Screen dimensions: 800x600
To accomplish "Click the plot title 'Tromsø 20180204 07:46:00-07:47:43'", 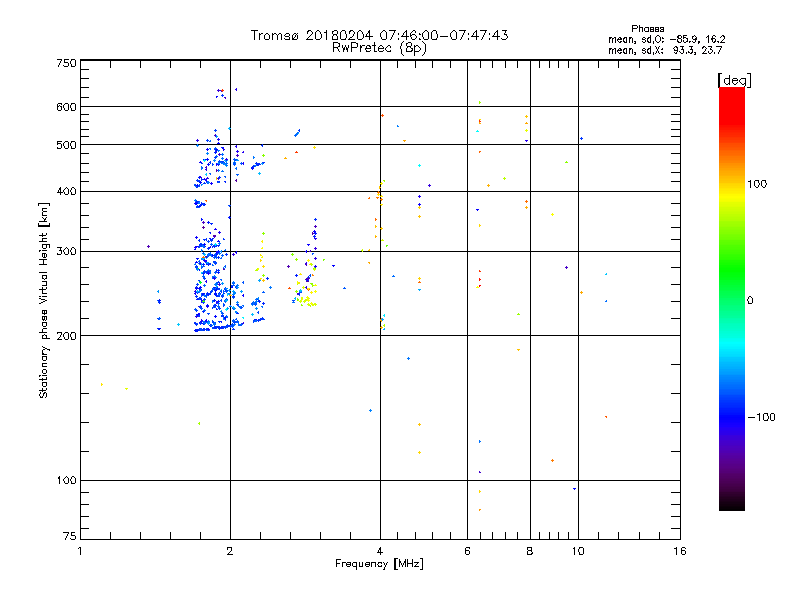I will [379, 35].
